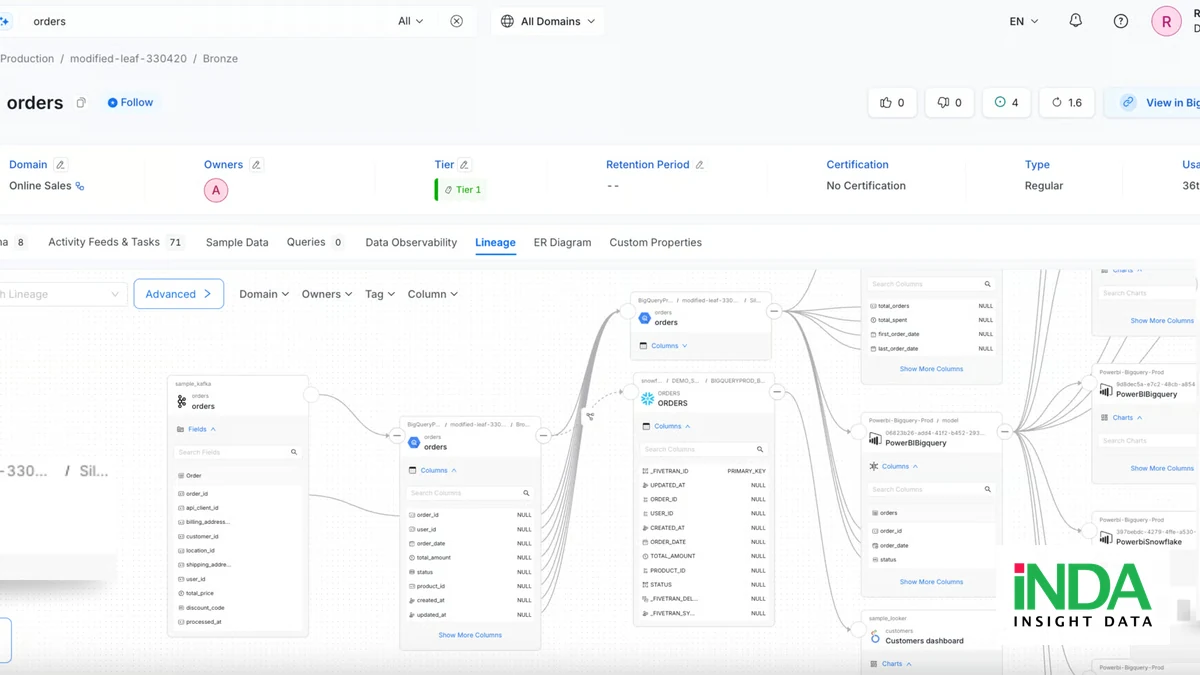
Task: Open the All Domains dropdown
Action: coord(548,21)
